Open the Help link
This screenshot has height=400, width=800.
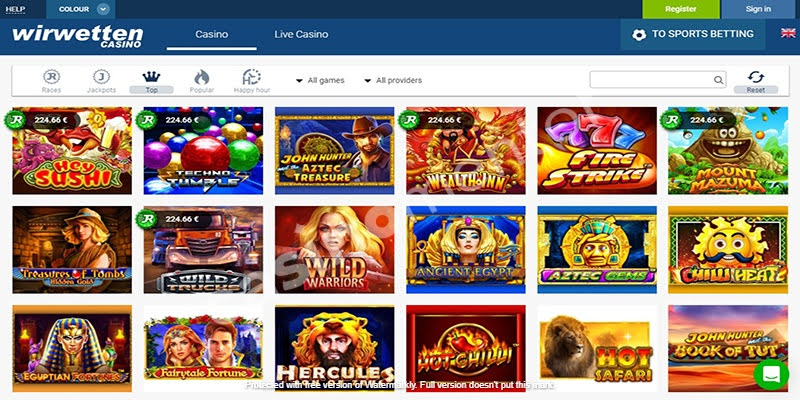[15, 9]
